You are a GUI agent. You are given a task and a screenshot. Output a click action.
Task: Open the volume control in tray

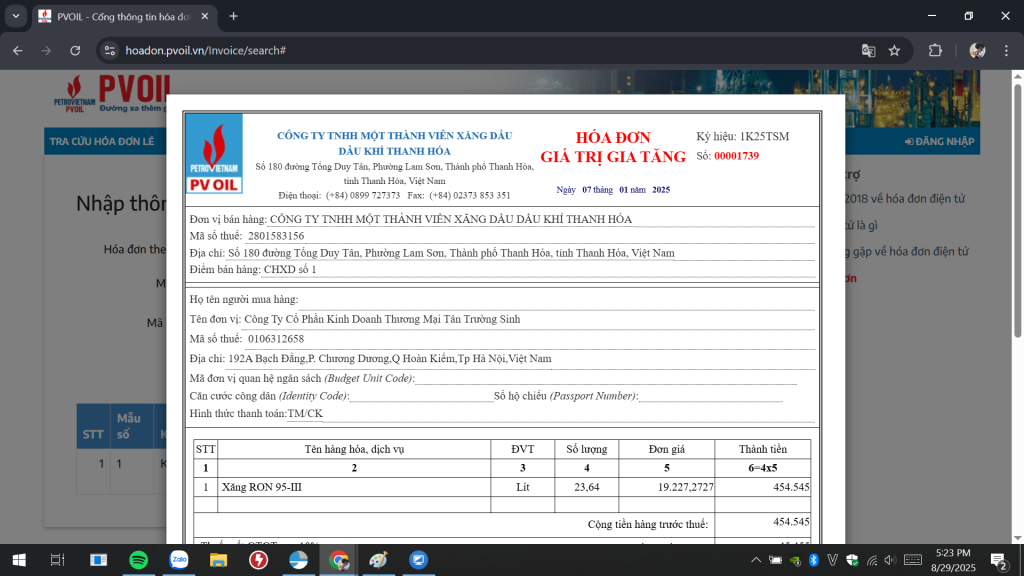(890, 560)
